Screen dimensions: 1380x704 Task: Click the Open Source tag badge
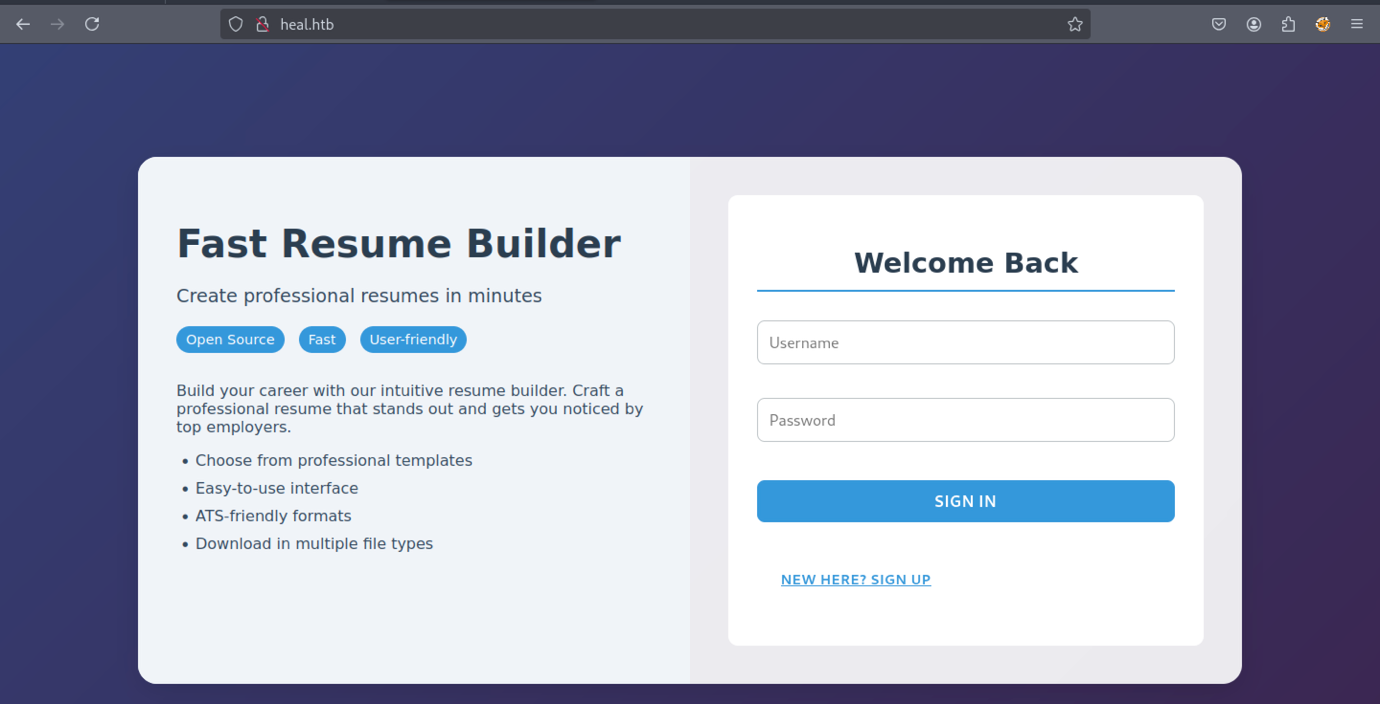tap(230, 340)
